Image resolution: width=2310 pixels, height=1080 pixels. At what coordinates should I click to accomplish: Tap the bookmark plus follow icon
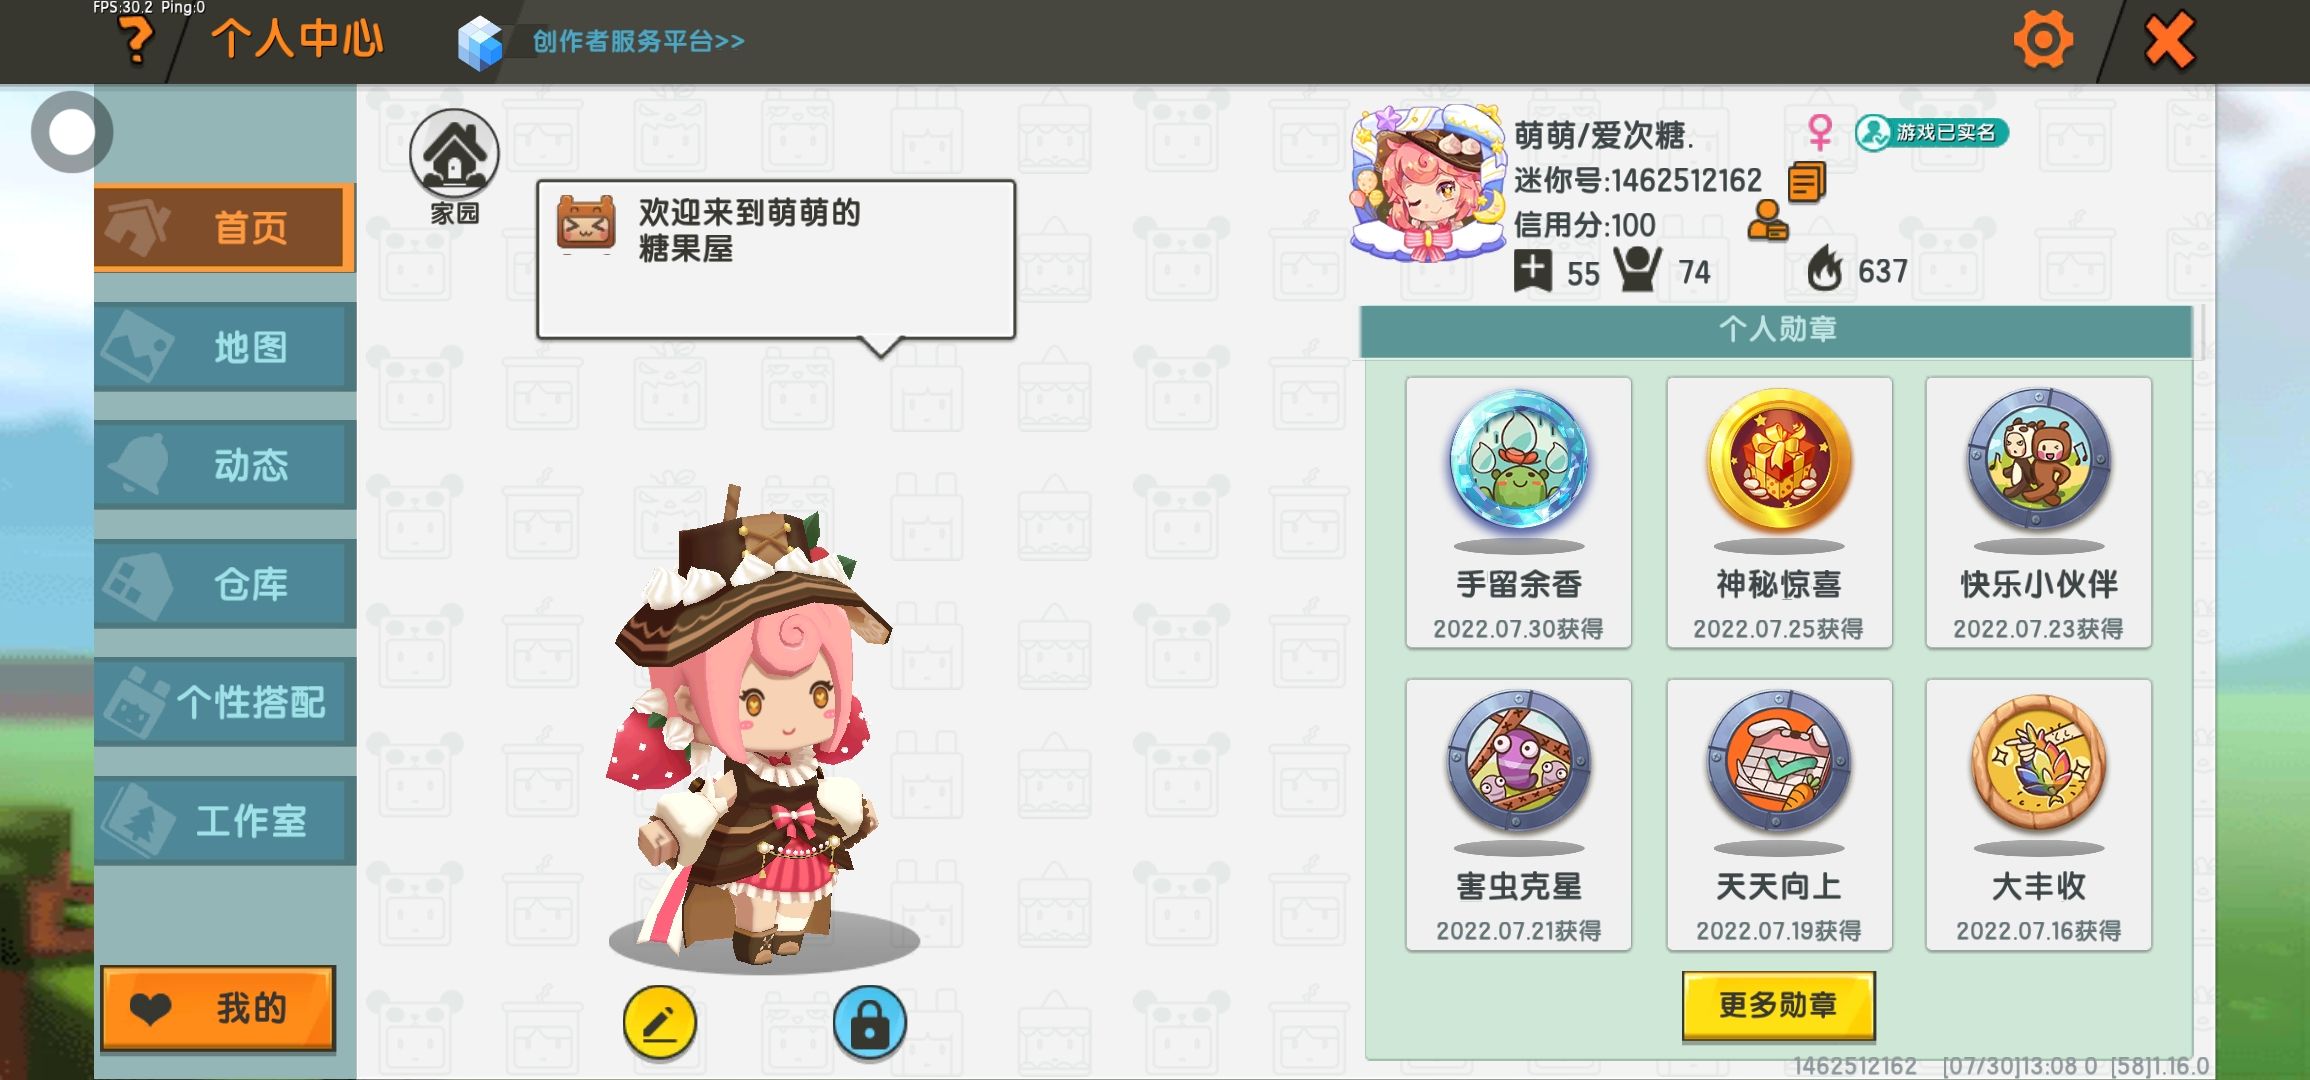click(1532, 271)
